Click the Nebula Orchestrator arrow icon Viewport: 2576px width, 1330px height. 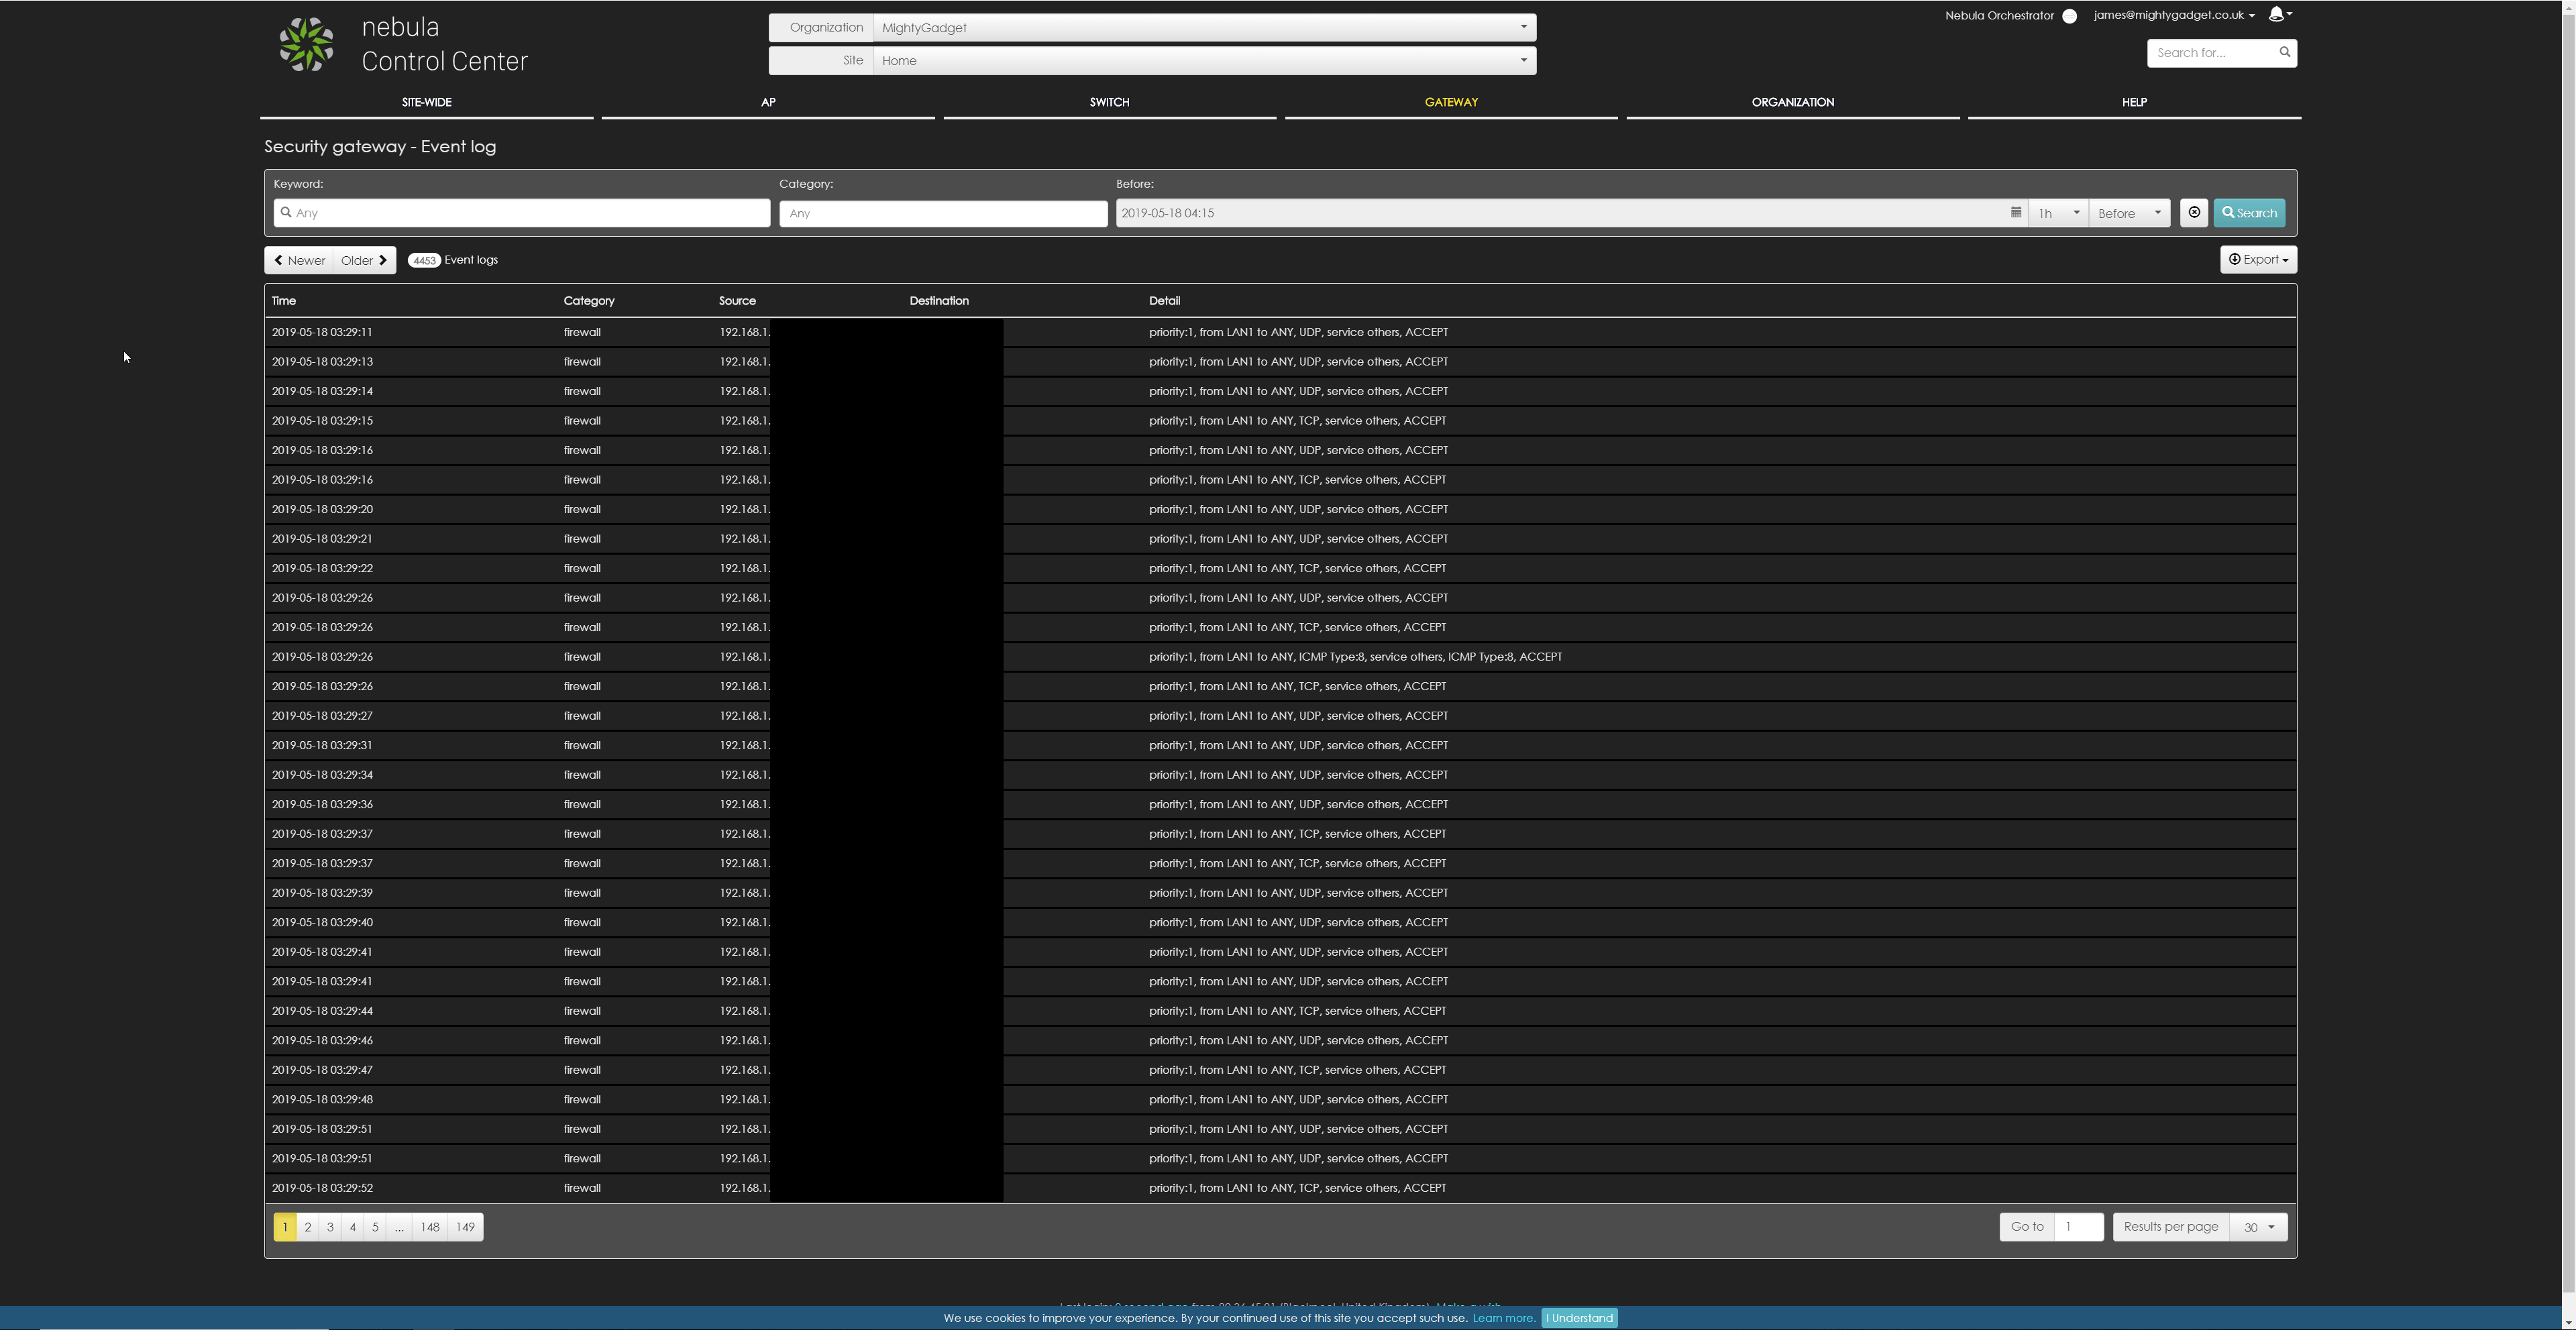[x=2069, y=16]
